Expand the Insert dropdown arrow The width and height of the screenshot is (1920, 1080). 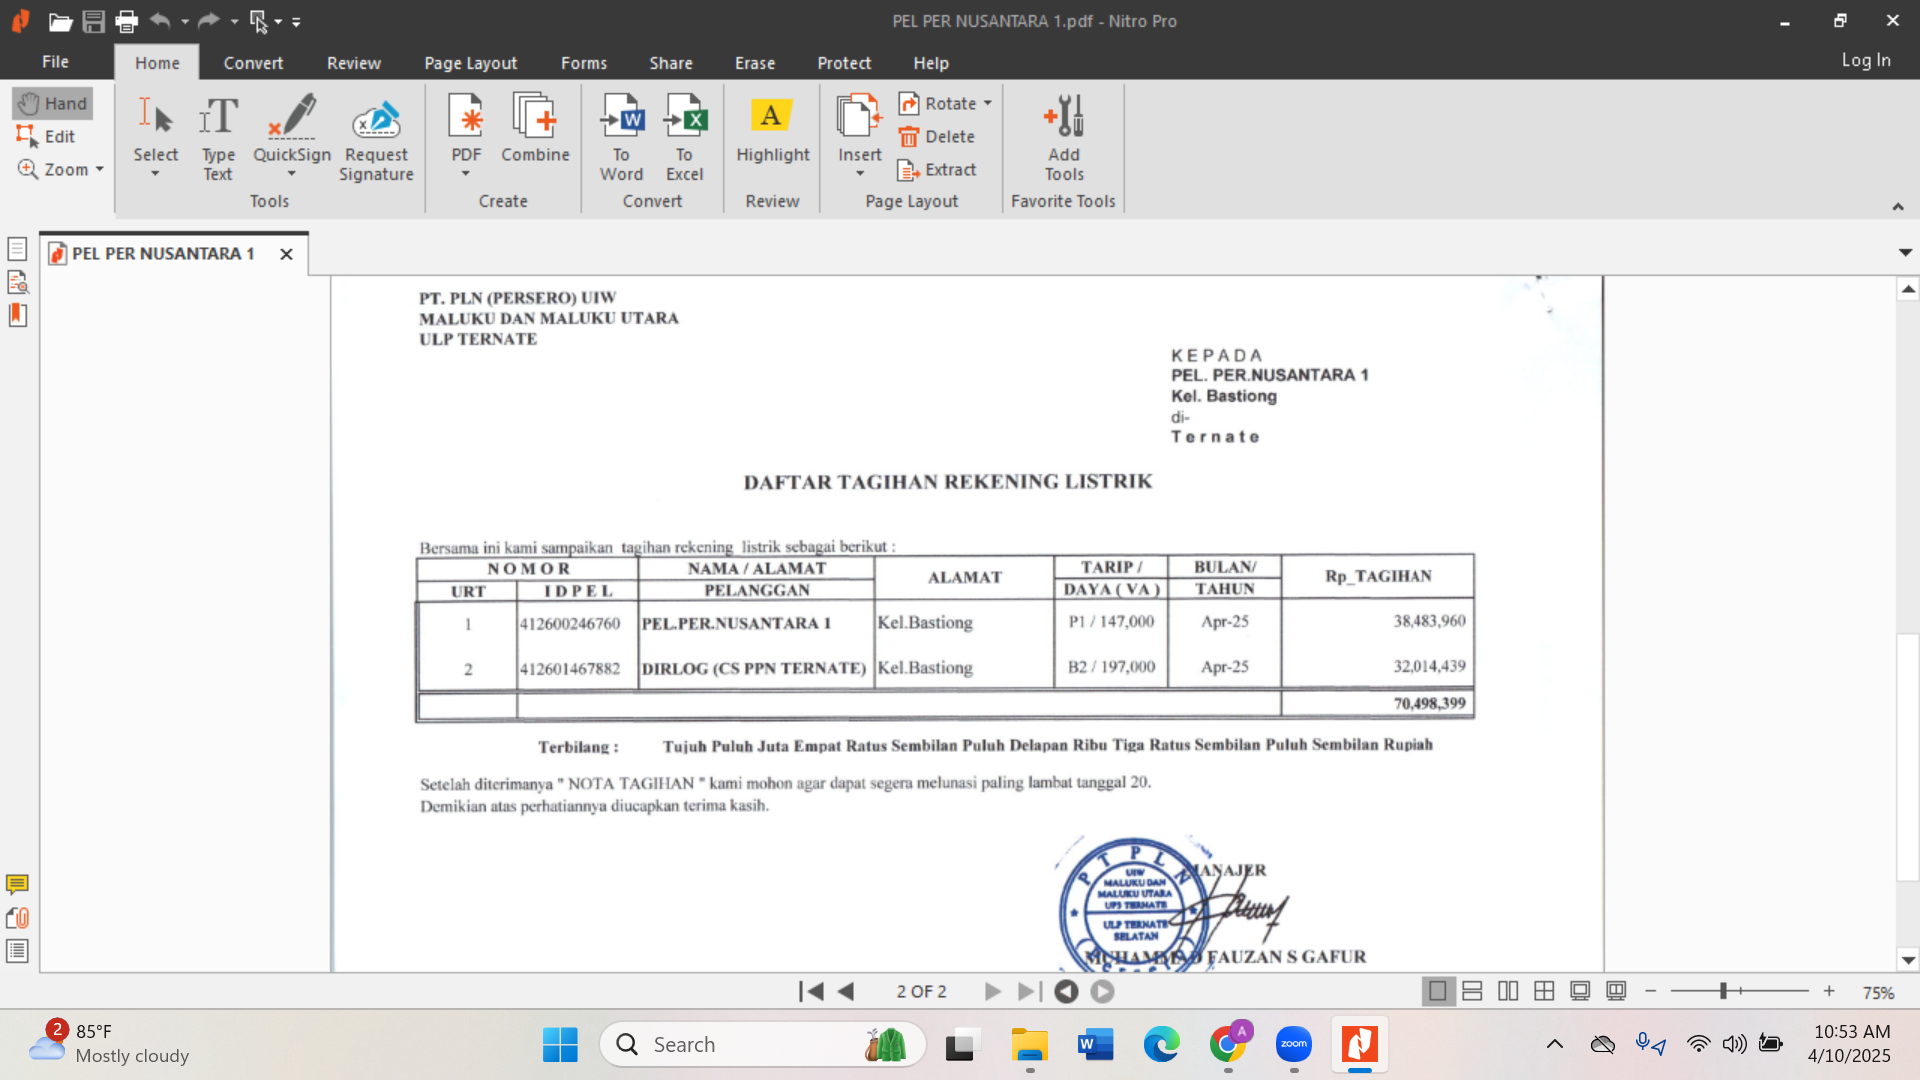coord(860,174)
